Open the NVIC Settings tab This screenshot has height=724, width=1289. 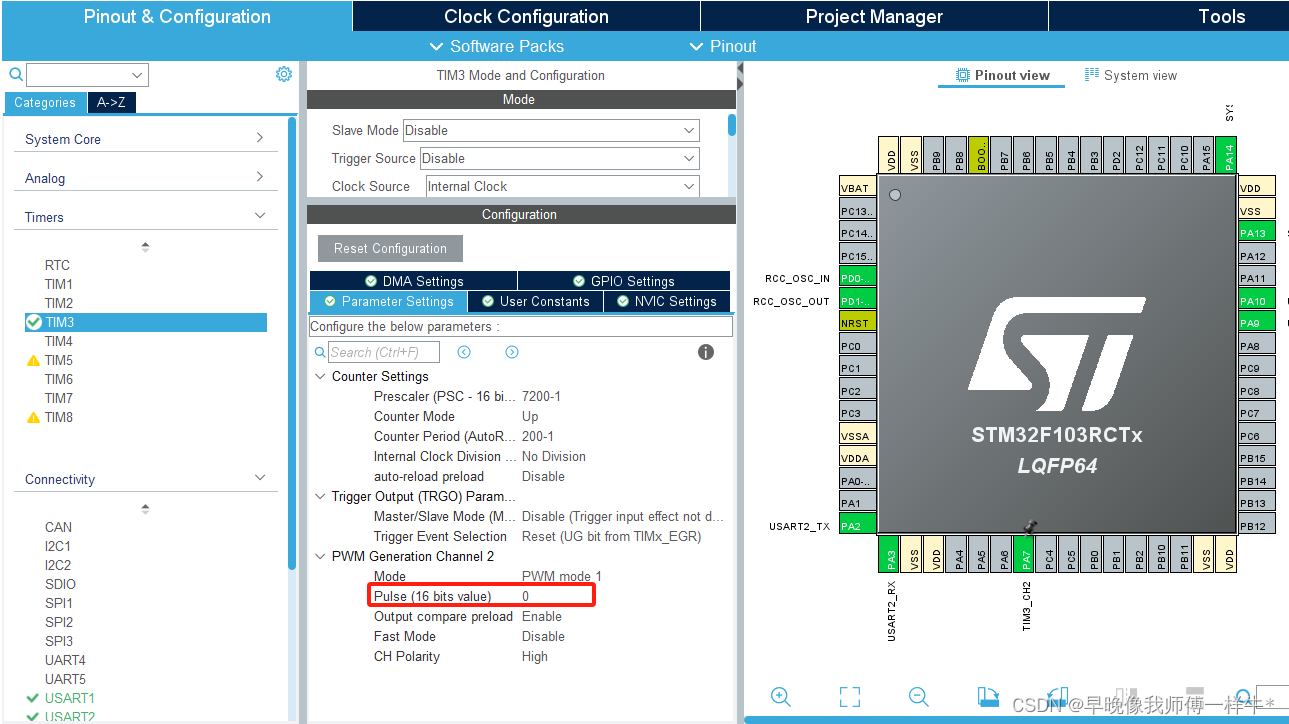667,301
